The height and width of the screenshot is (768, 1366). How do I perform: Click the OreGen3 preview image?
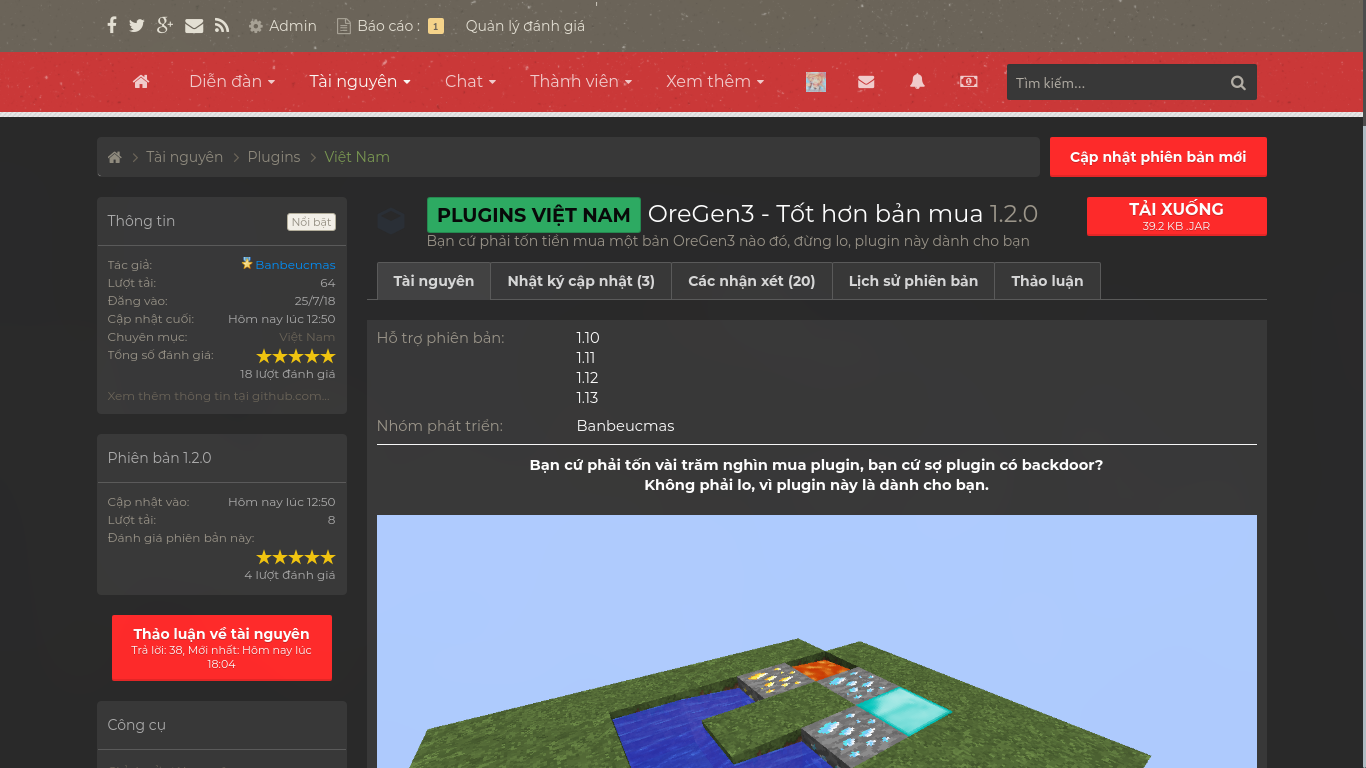(817, 641)
